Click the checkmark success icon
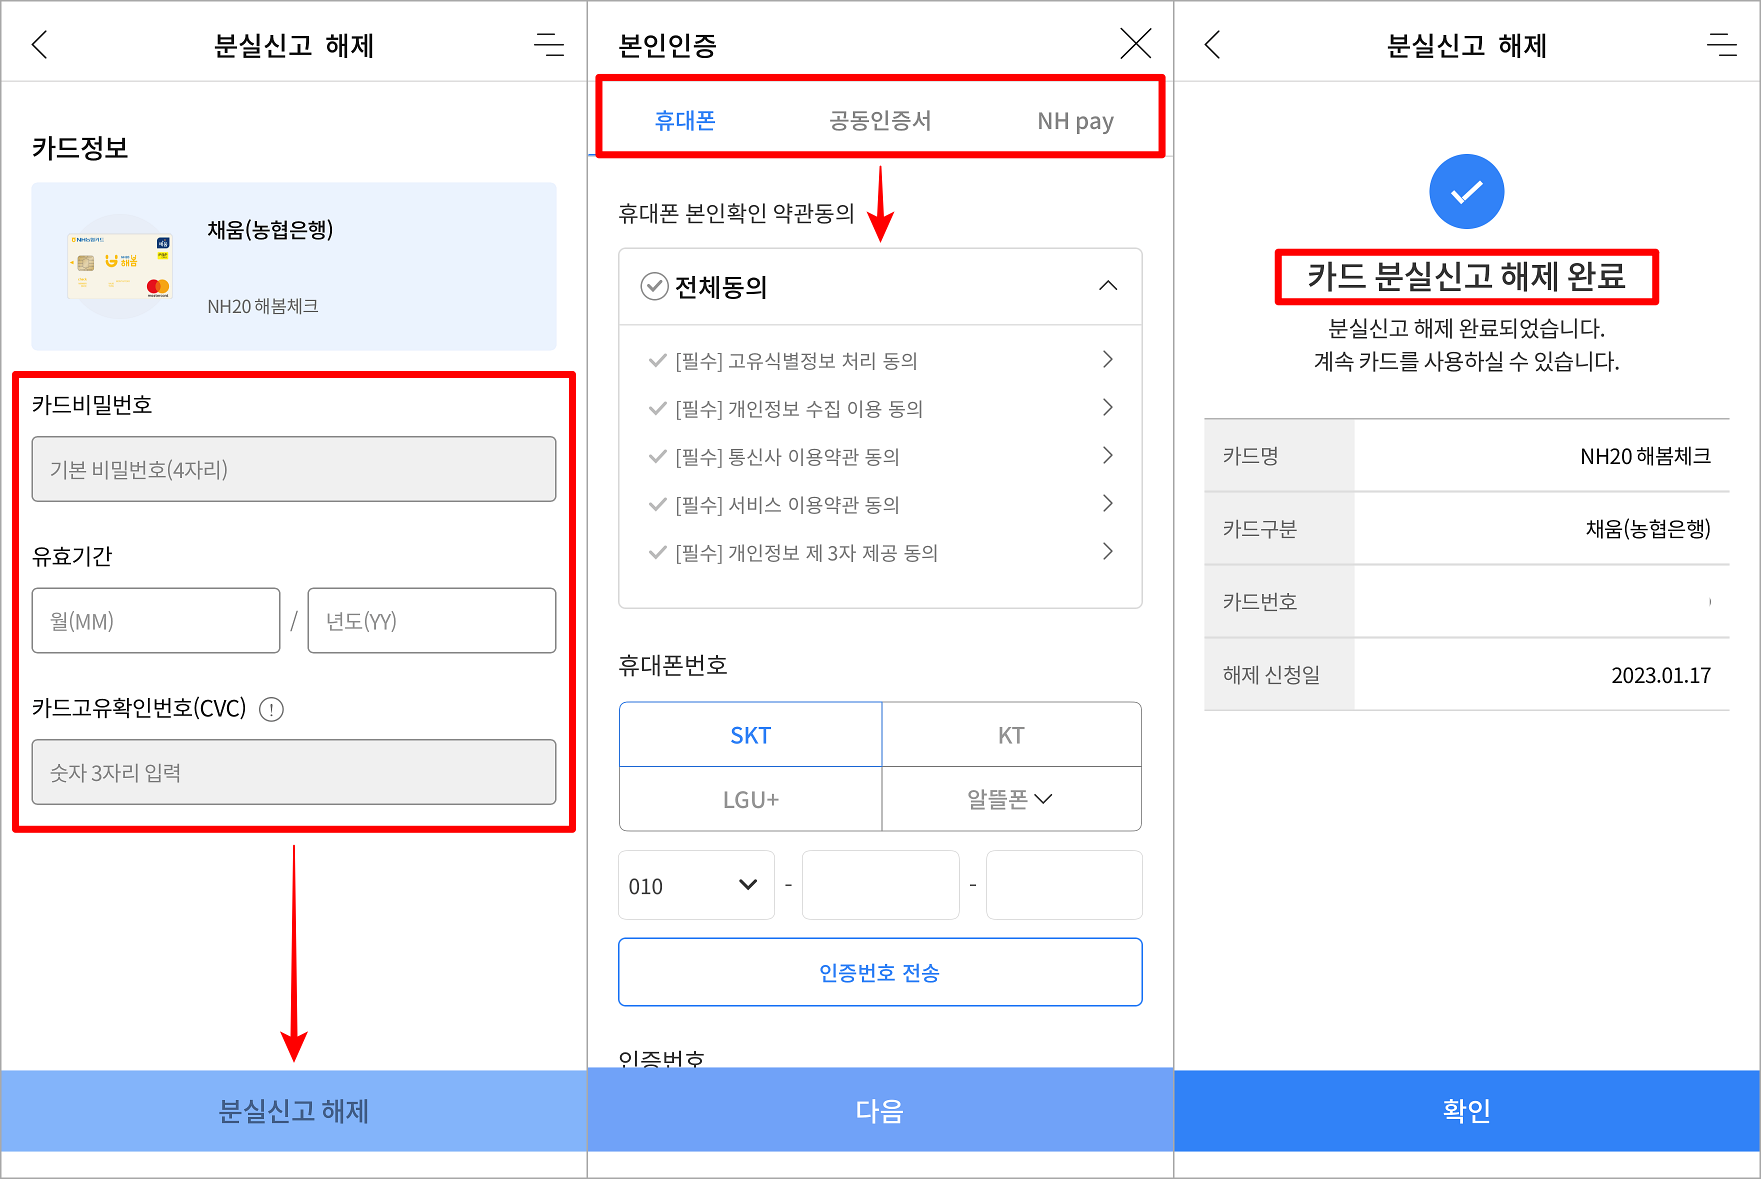The width and height of the screenshot is (1761, 1179). pos(1465,191)
